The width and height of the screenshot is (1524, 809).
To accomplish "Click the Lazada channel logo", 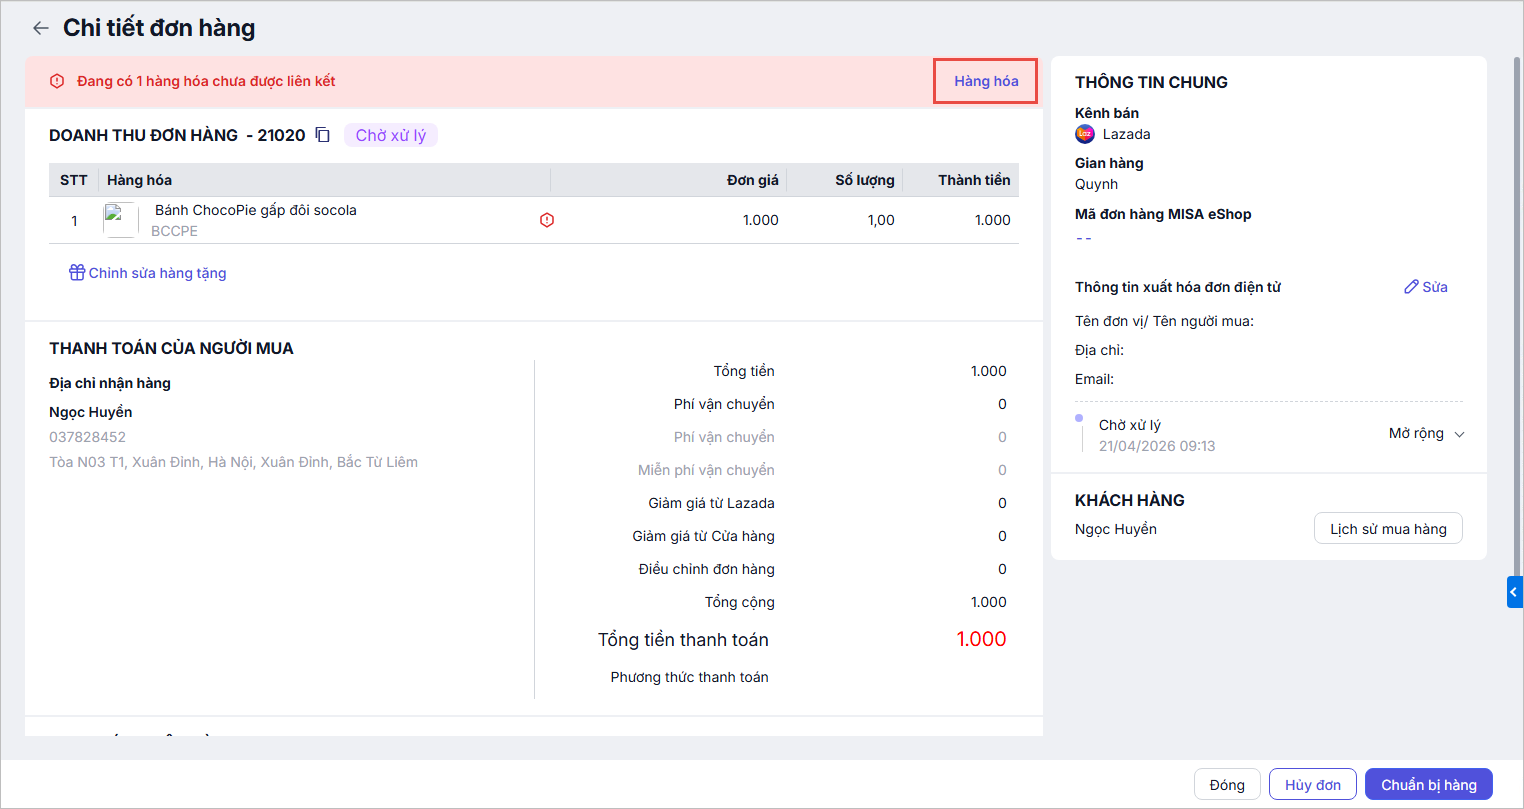I will pos(1085,134).
